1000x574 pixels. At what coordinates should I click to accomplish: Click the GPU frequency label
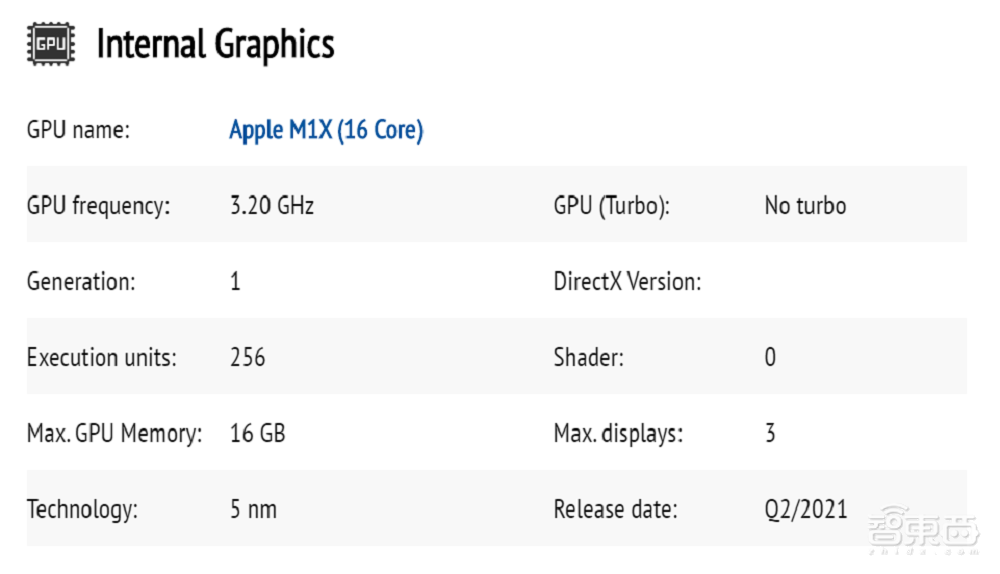(99, 206)
